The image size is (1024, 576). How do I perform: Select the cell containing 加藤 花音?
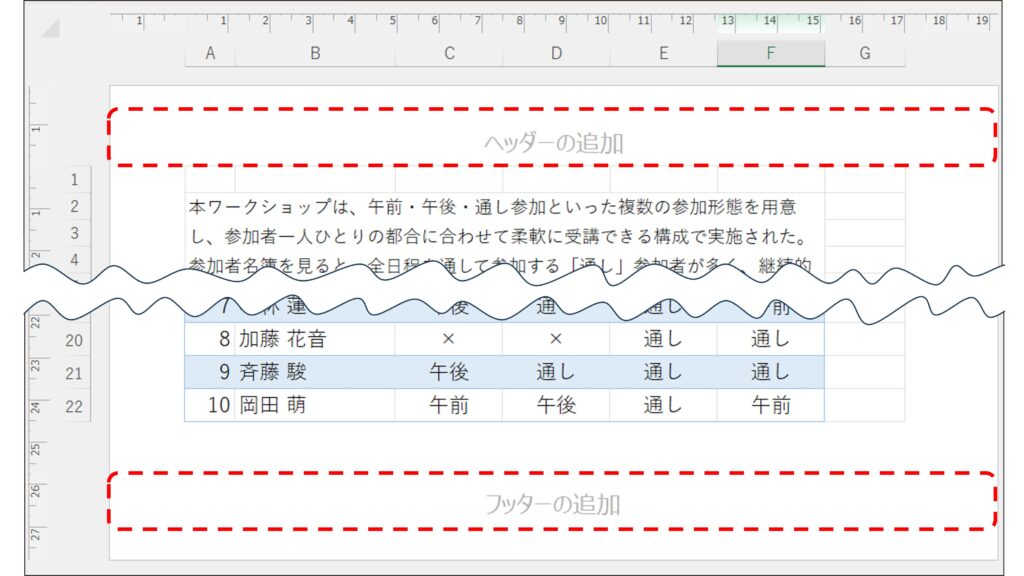pos(314,340)
